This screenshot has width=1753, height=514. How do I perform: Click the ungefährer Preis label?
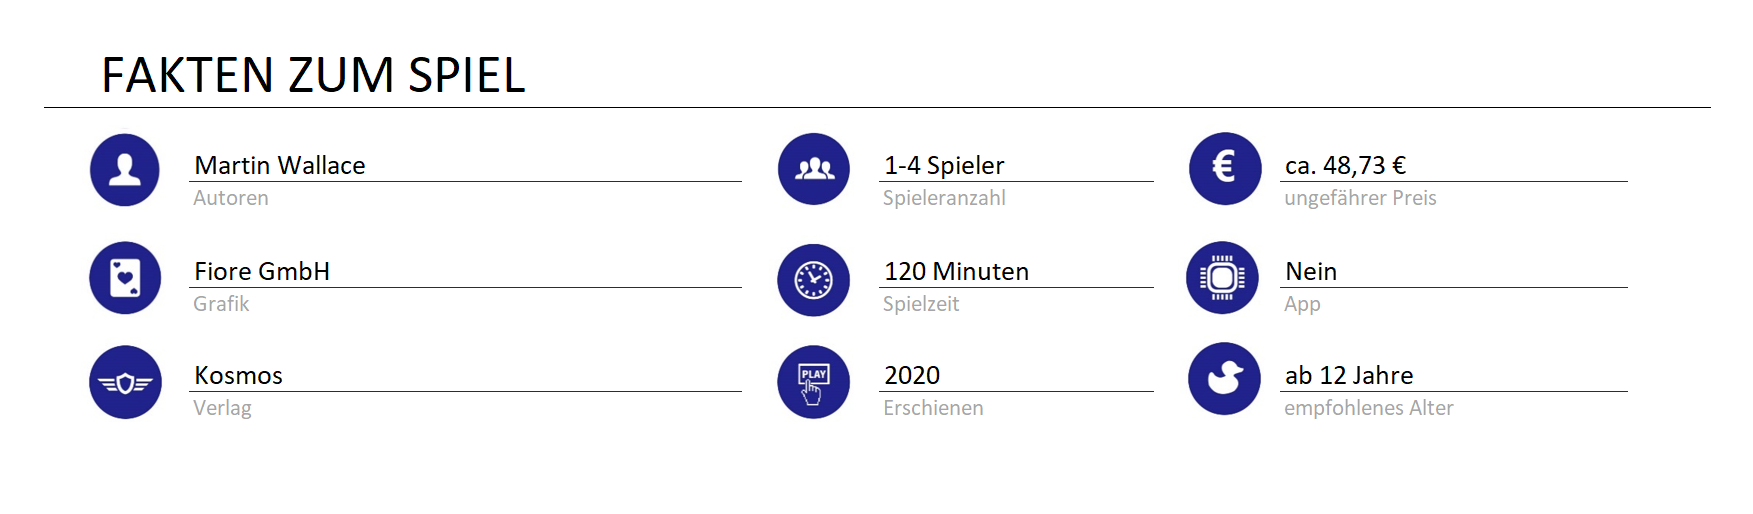click(x=1360, y=198)
